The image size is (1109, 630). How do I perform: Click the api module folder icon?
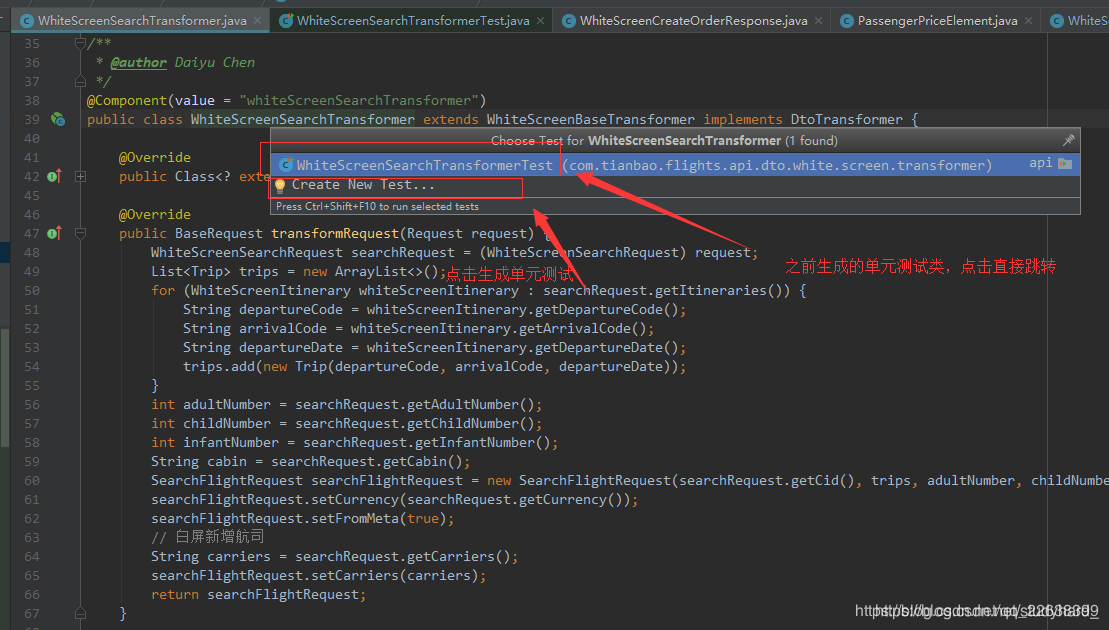(1065, 164)
